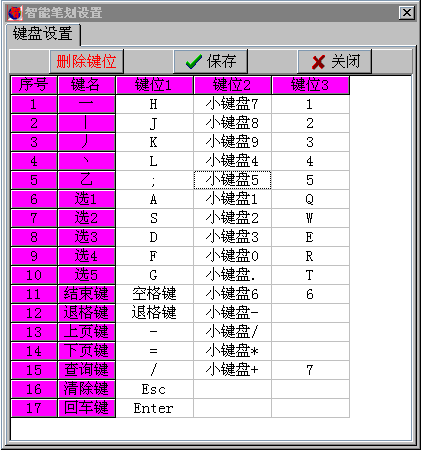Close the 智能笔划设置 dialog window
422x450 pixels.
click(407, 13)
